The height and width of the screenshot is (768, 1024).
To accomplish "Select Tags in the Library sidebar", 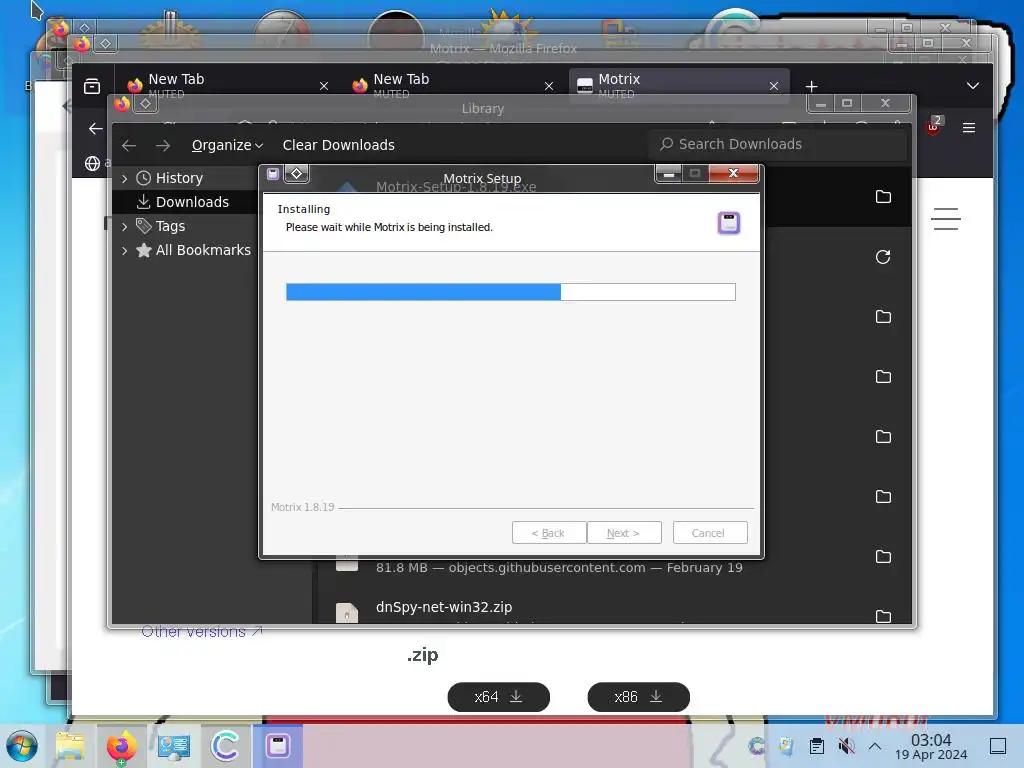I will 170,226.
